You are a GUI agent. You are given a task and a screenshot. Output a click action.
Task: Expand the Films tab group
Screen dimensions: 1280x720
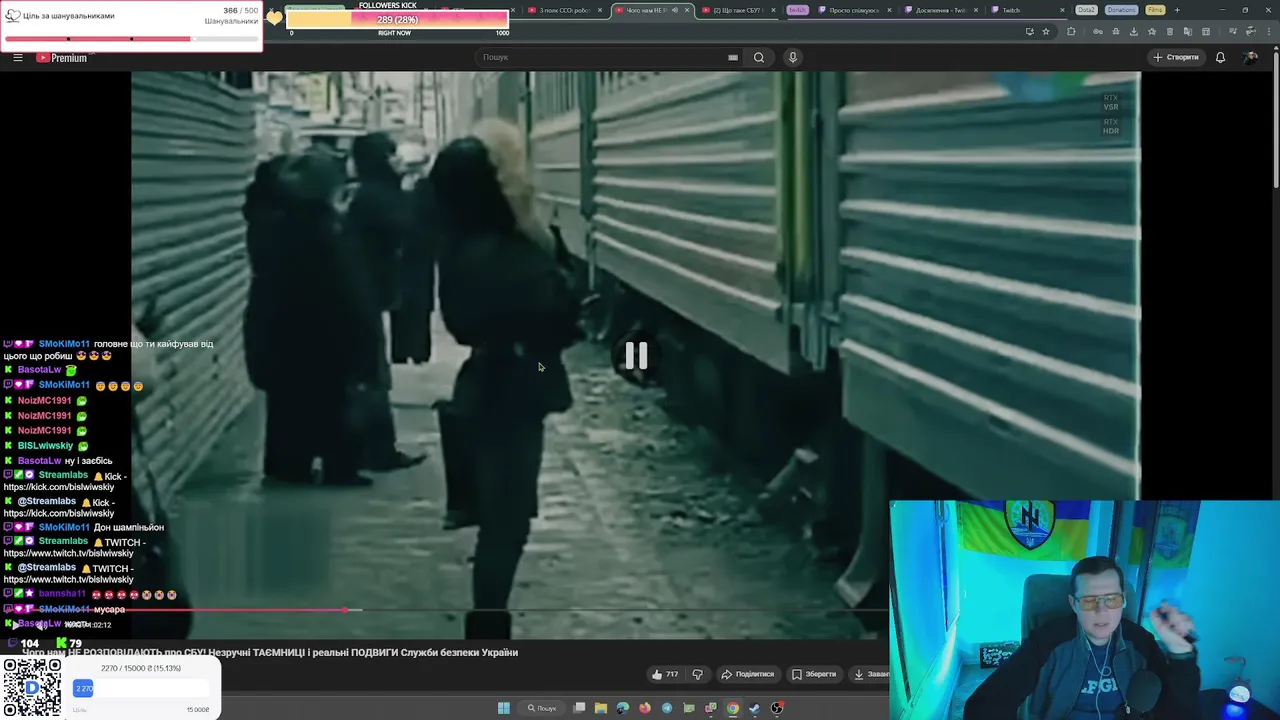[1155, 10]
